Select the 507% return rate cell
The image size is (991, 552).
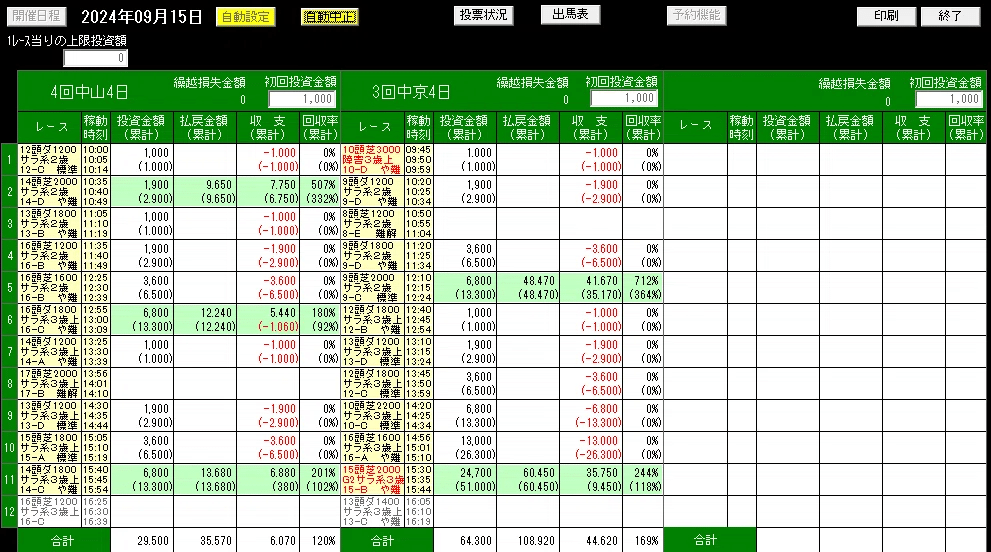coord(320,192)
